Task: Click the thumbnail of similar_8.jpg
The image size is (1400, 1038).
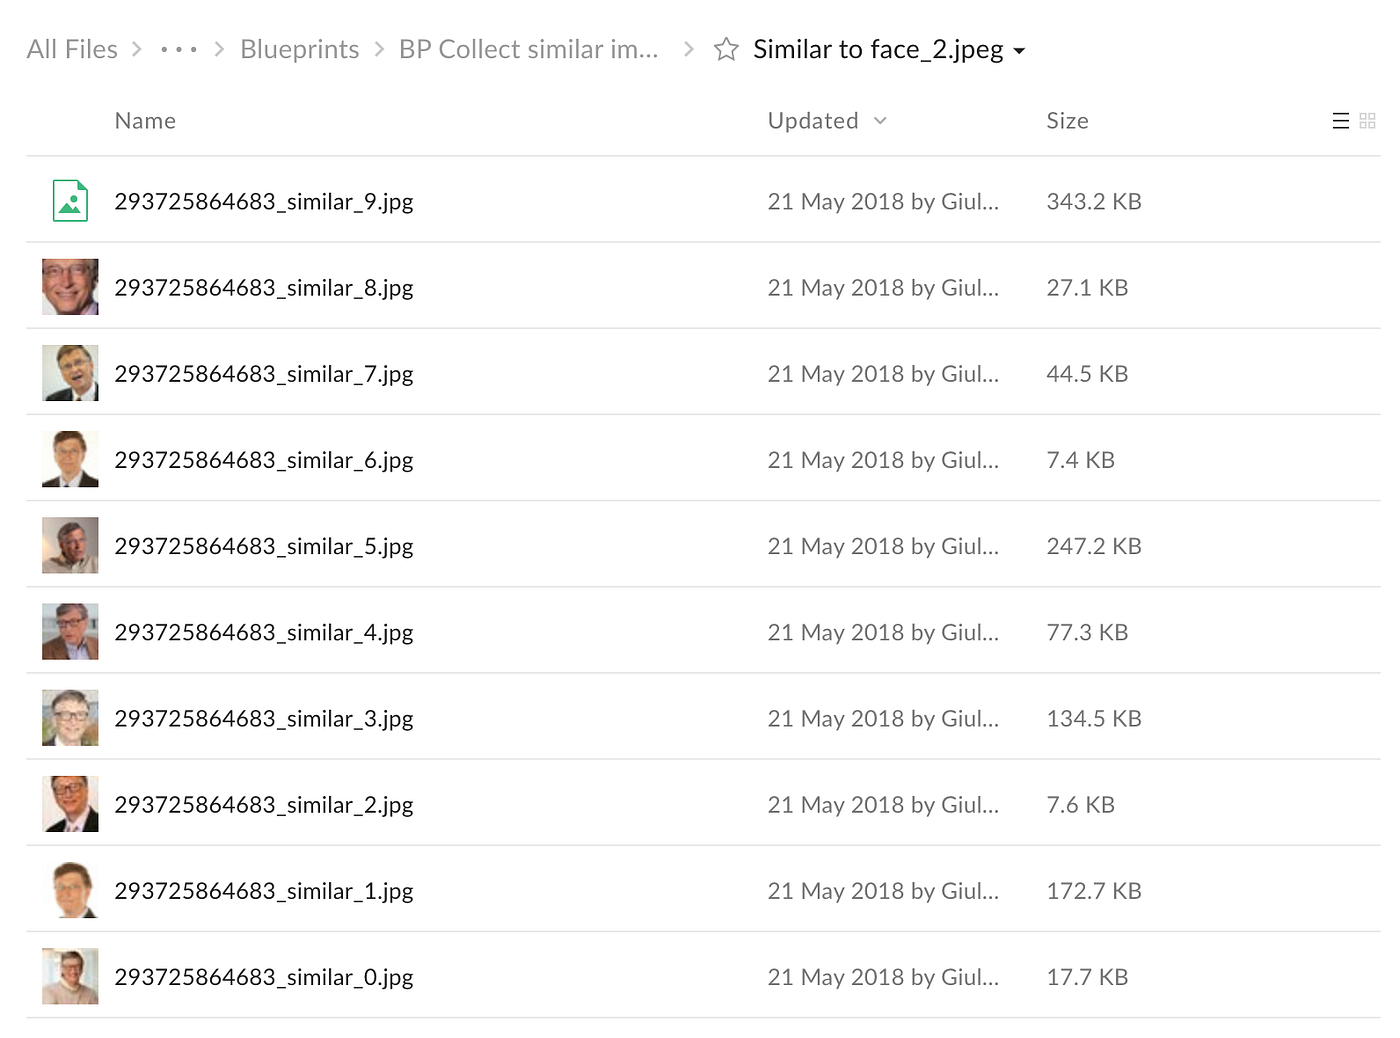Action: point(70,287)
